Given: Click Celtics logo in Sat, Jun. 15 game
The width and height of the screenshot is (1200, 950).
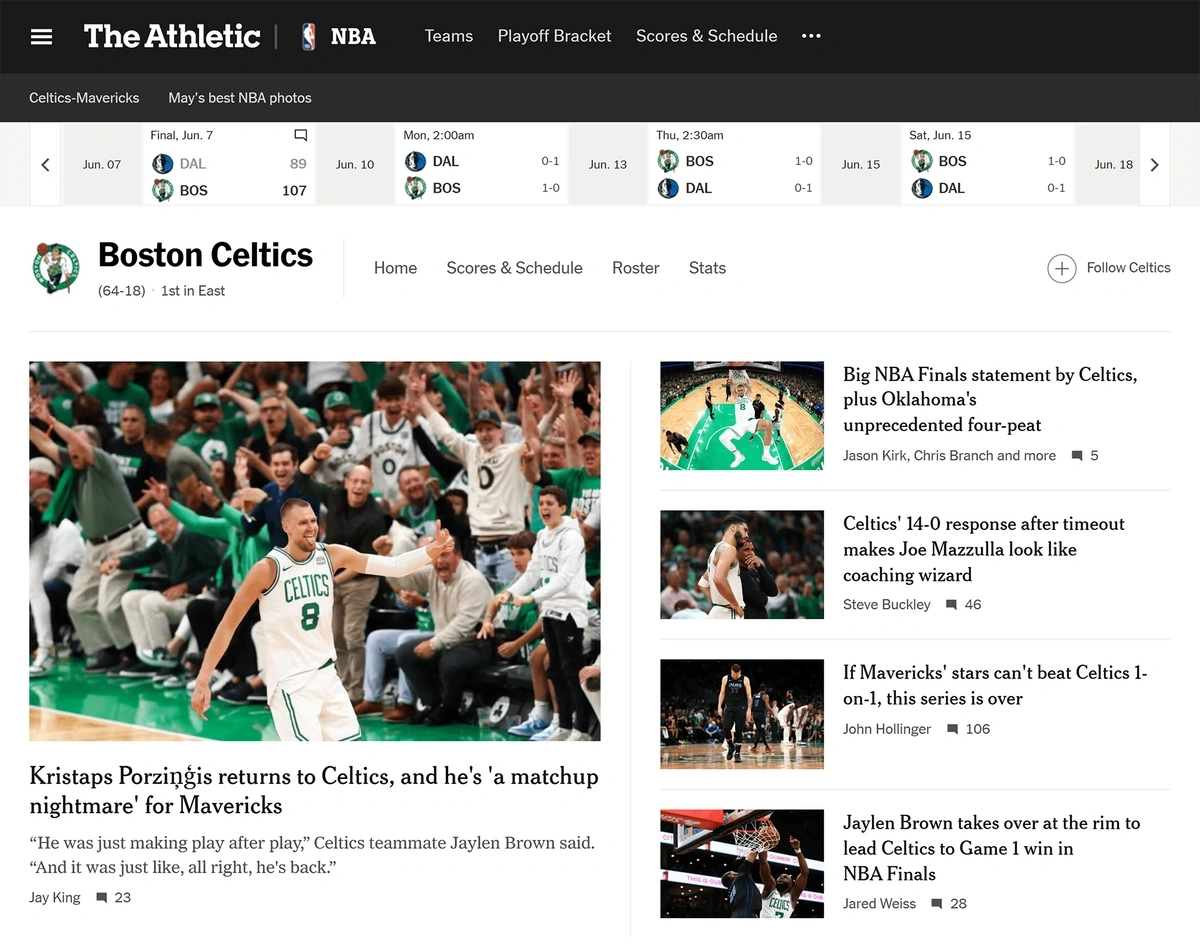Looking at the screenshot, I should tap(922, 161).
